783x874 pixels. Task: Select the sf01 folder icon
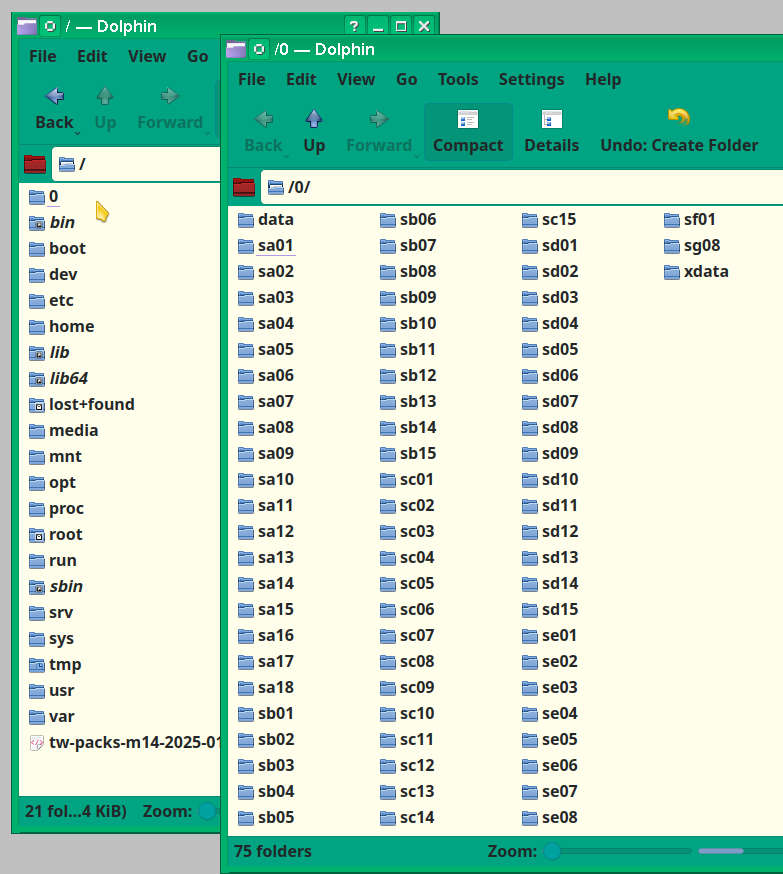click(672, 220)
